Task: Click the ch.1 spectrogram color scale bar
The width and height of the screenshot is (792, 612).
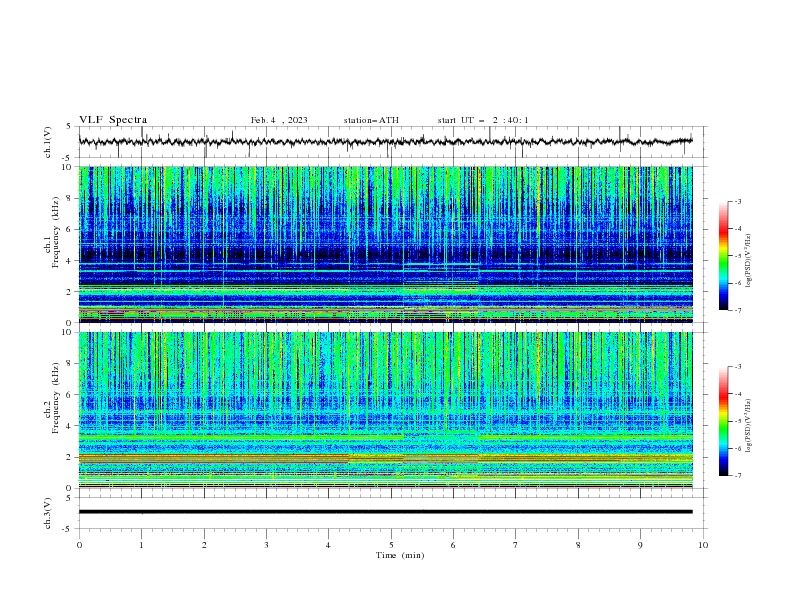Action: pos(724,255)
